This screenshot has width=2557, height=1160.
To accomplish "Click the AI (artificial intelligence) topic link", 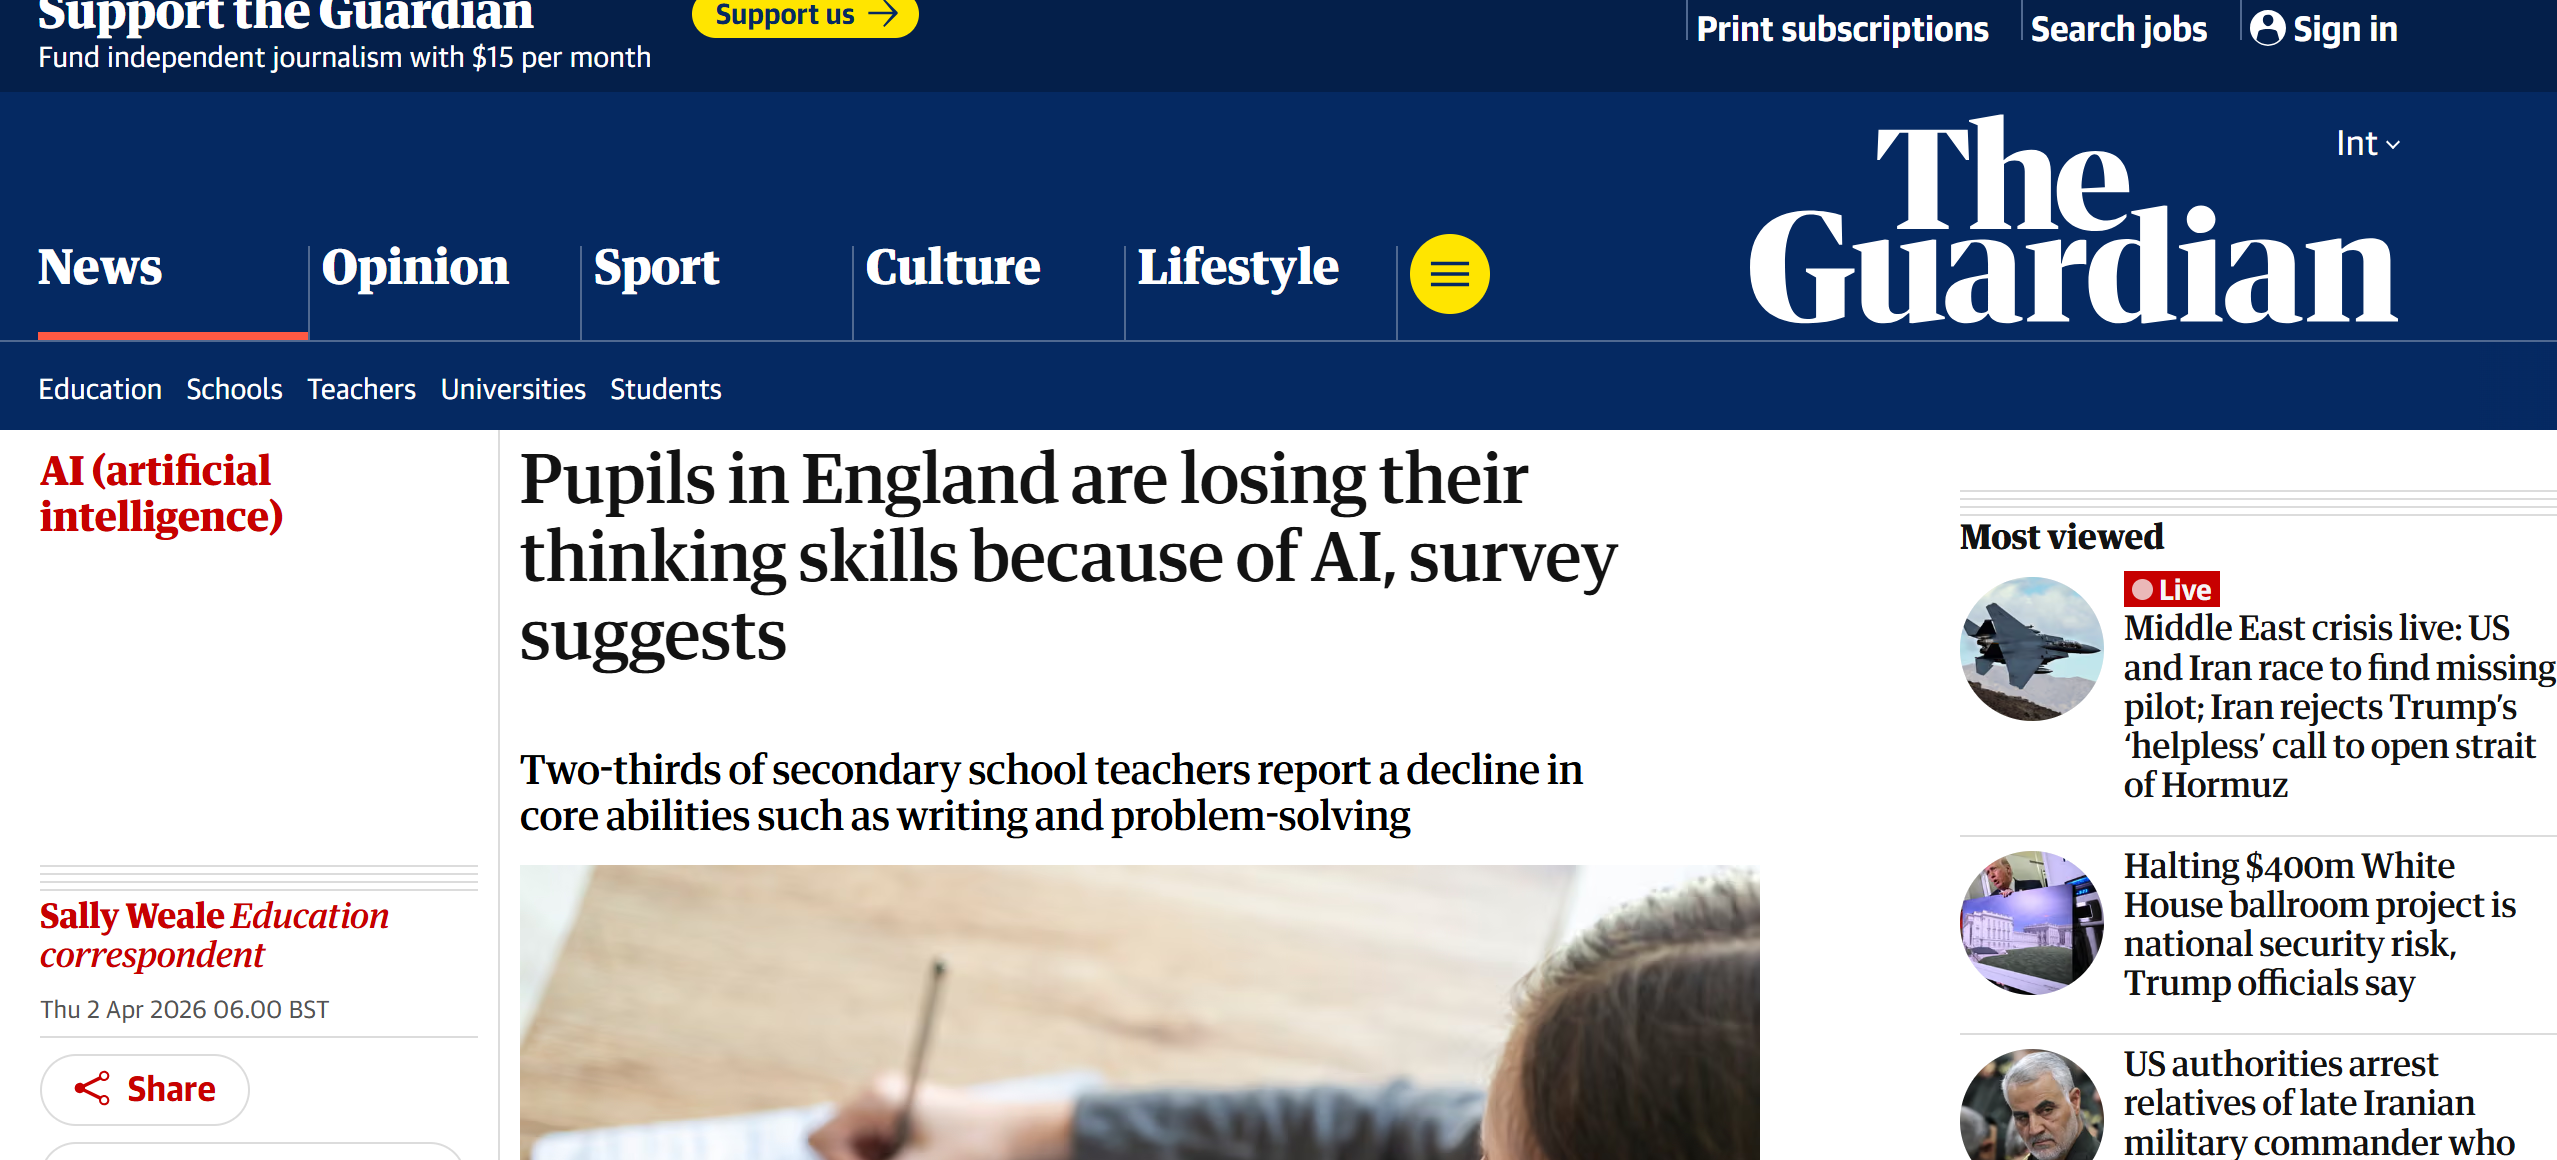I will point(160,494).
